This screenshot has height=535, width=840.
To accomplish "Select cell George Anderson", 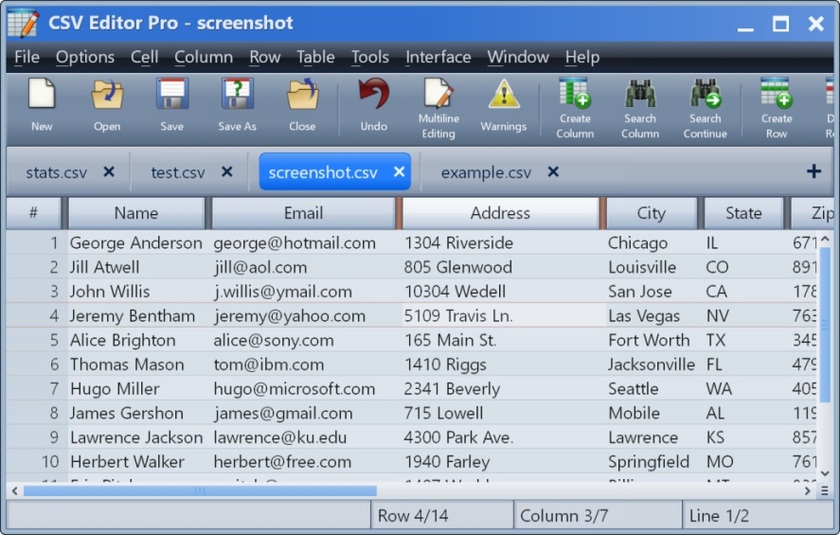I will [136, 243].
